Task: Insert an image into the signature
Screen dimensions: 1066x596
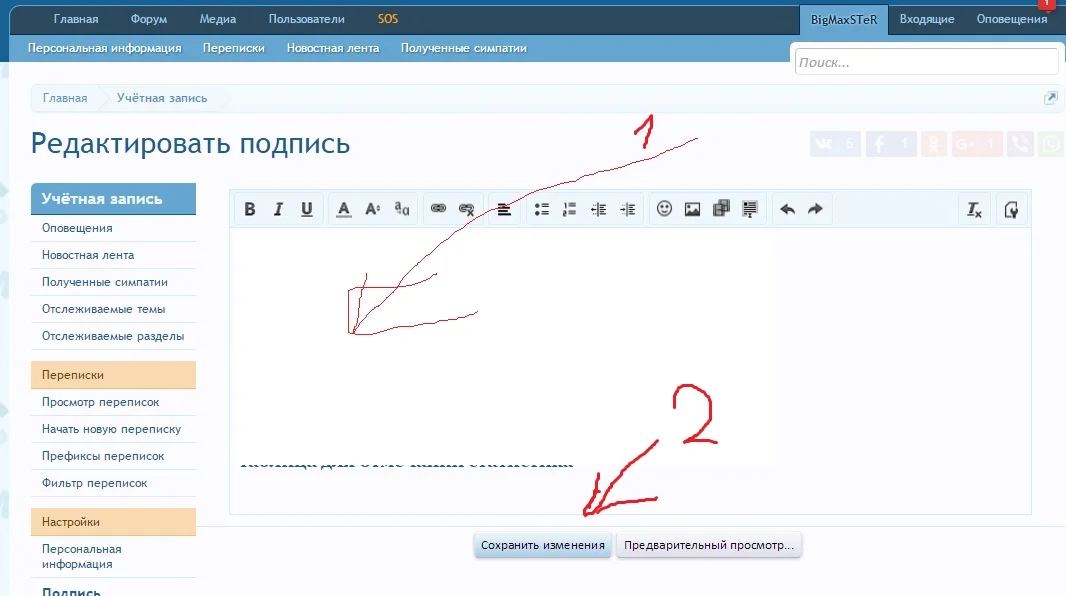Action: 690,209
